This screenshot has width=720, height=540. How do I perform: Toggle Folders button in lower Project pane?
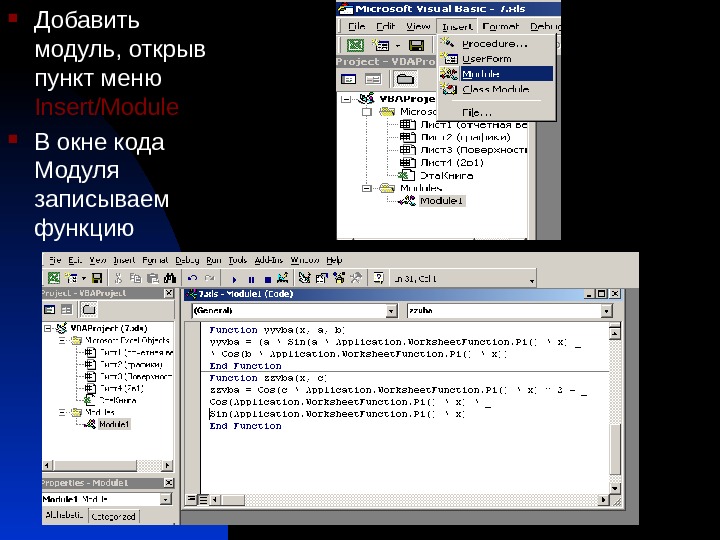pos(88,309)
